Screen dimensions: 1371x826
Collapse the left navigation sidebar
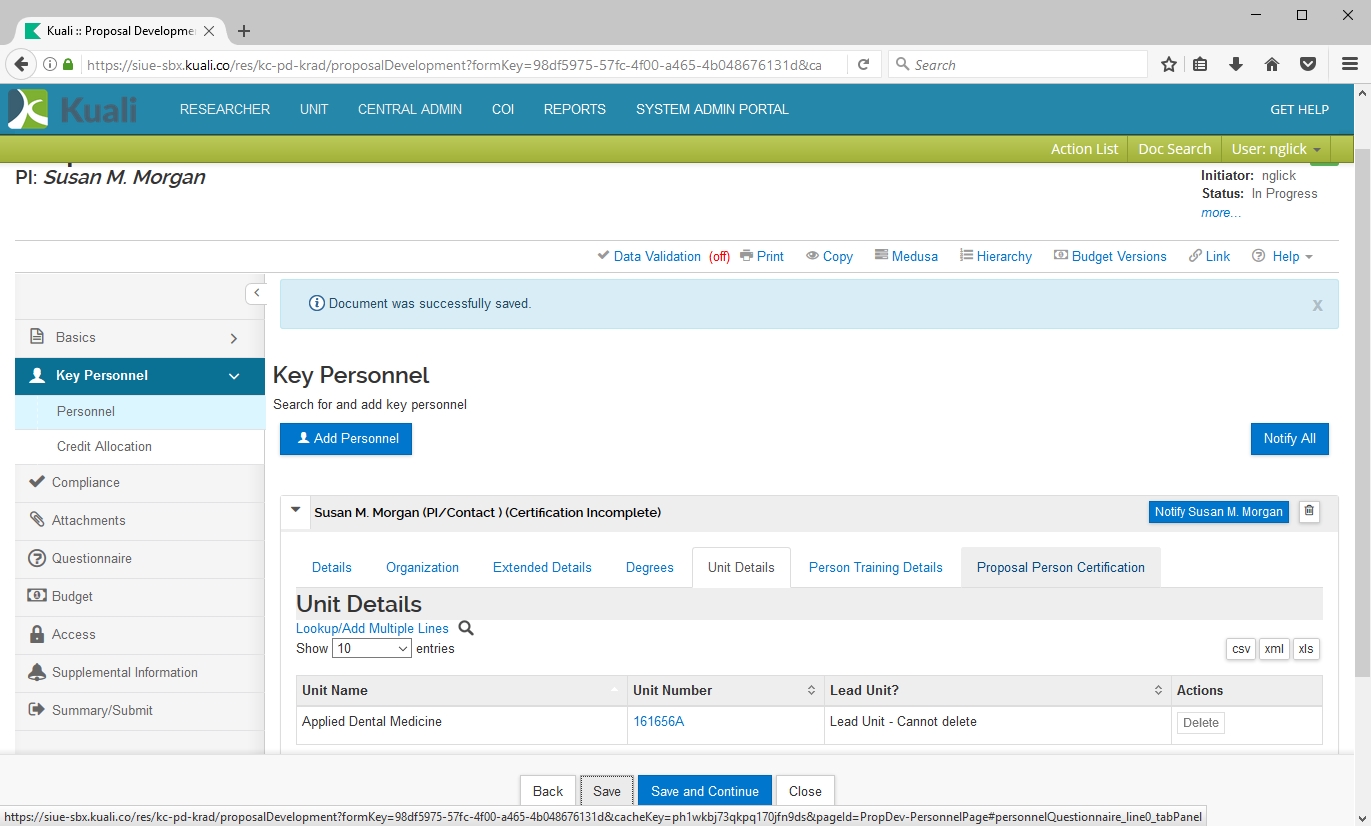(x=256, y=293)
